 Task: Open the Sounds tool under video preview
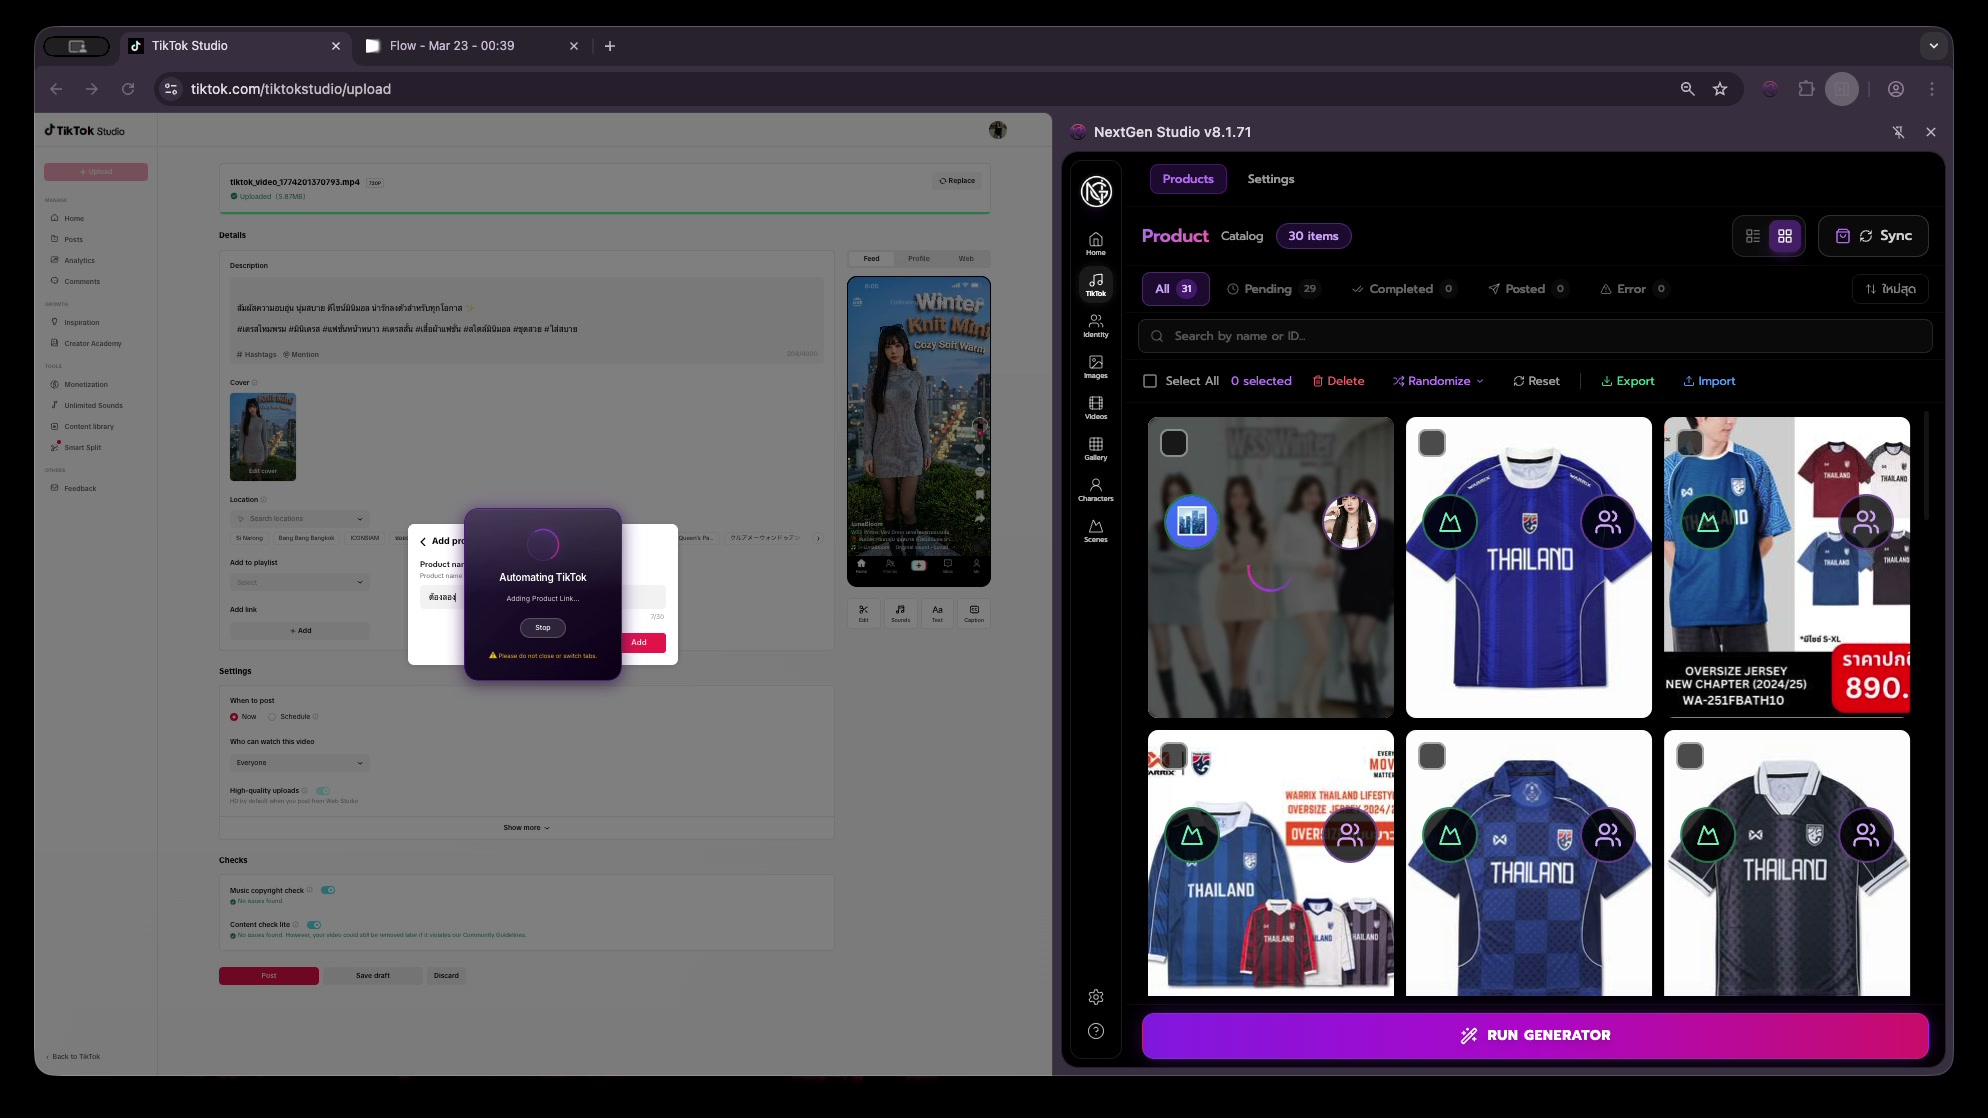[900, 612]
